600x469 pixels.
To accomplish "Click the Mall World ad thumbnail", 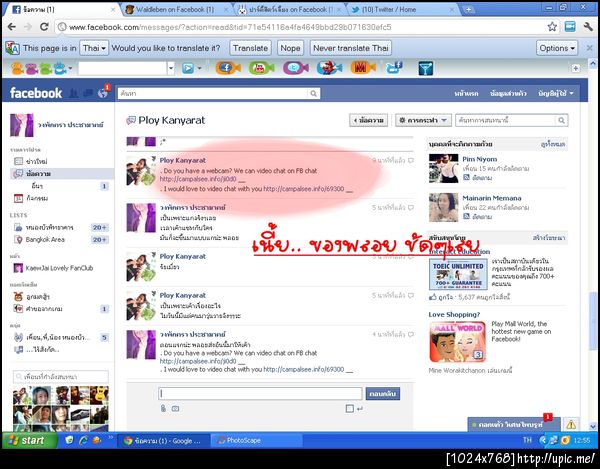I will 458,342.
